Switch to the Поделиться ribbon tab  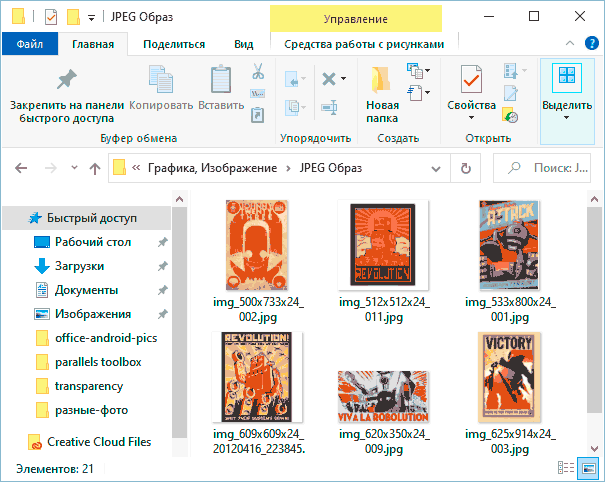click(x=174, y=44)
